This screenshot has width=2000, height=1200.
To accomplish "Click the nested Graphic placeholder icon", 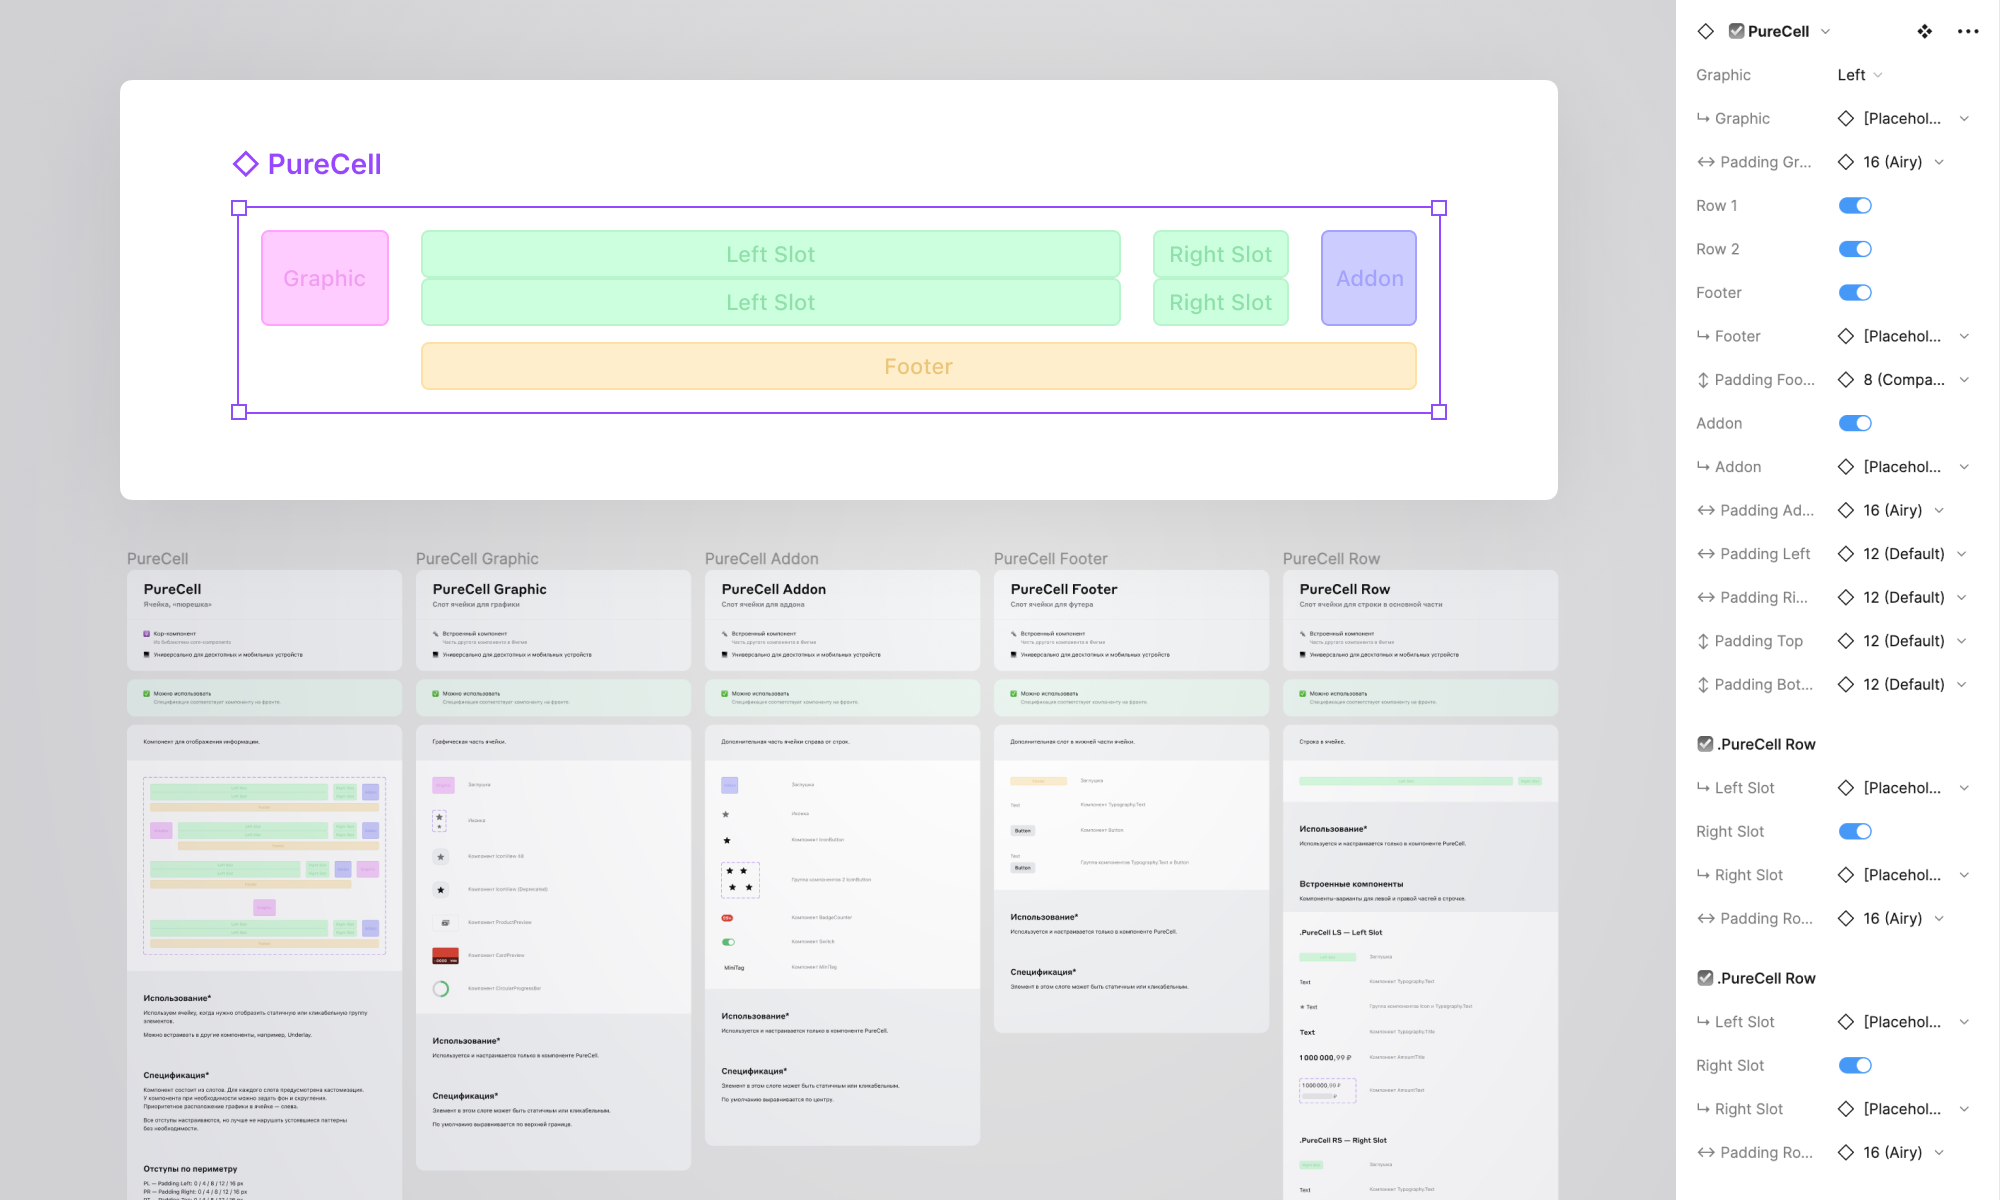I will coord(1844,117).
